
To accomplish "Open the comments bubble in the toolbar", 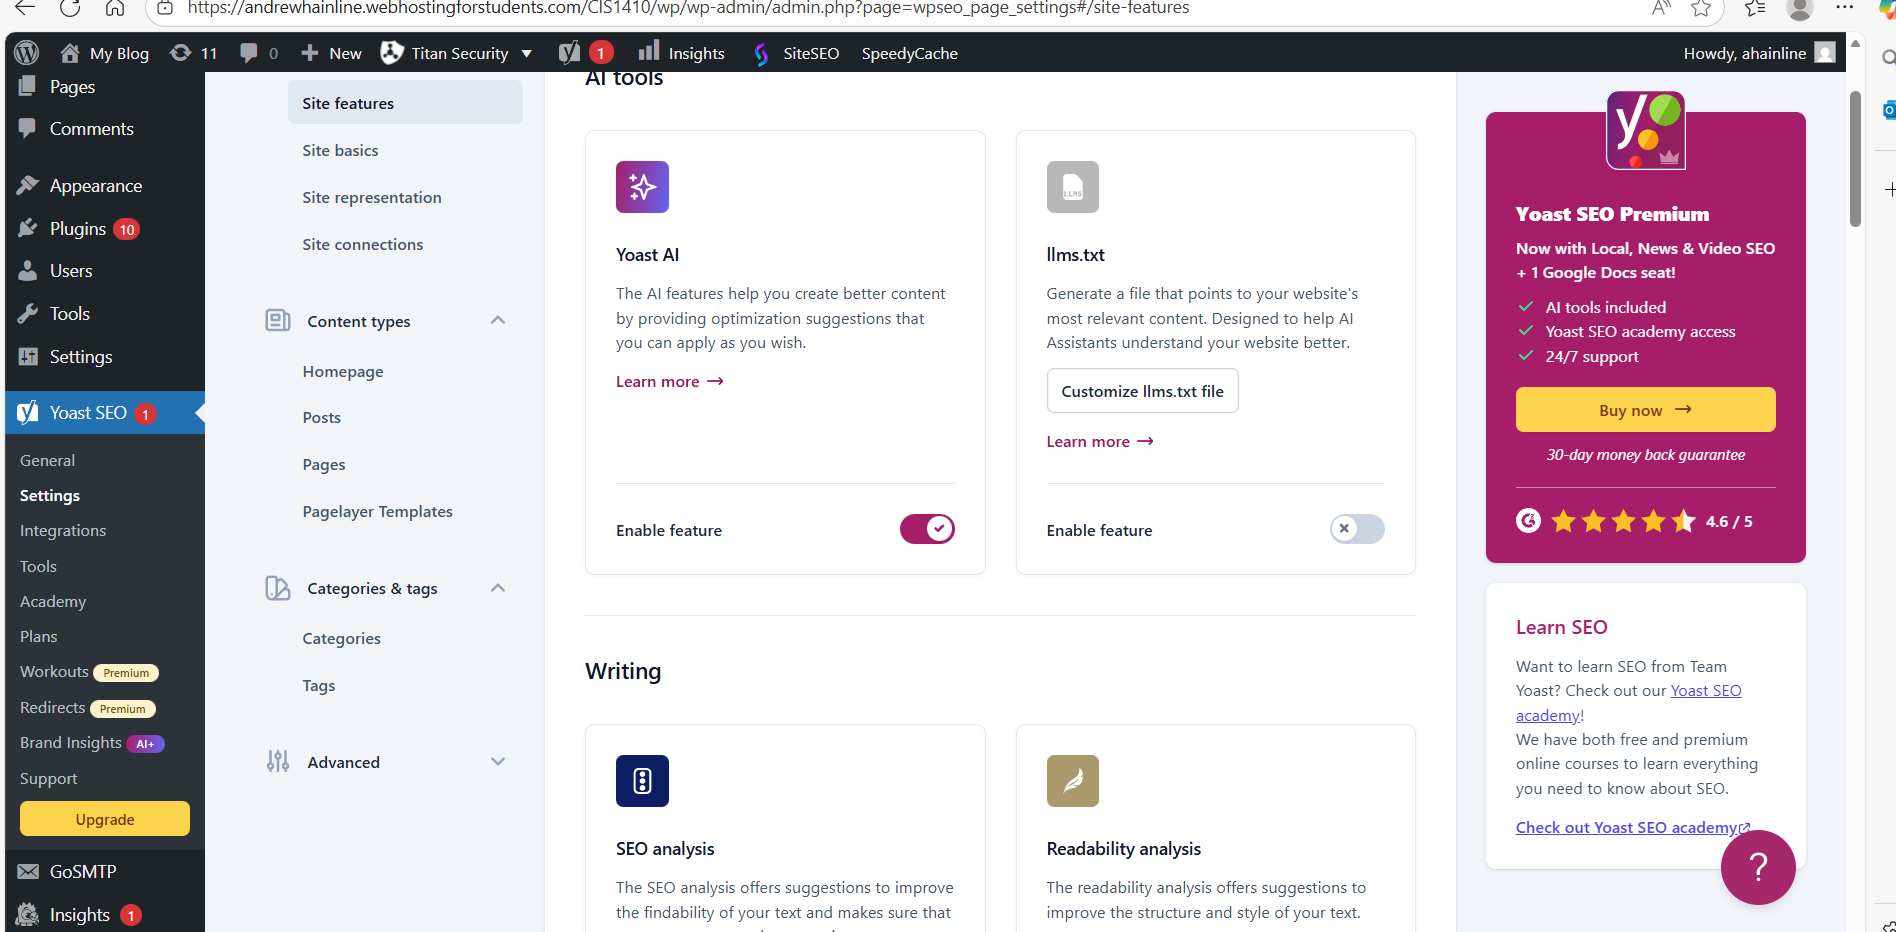I will tap(250, 52).
